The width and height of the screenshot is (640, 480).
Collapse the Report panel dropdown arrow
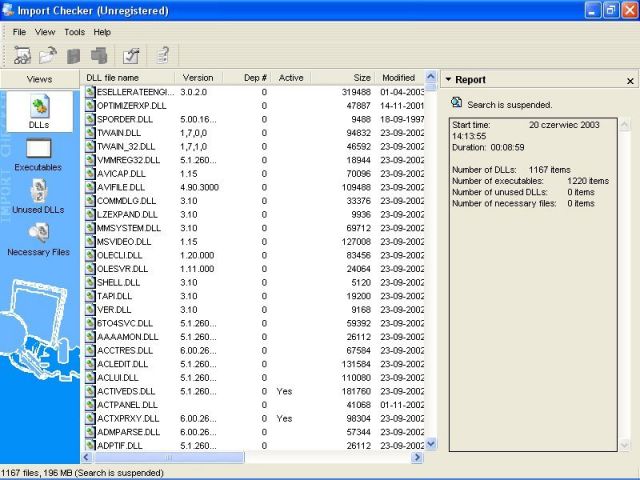click(449, 80)
